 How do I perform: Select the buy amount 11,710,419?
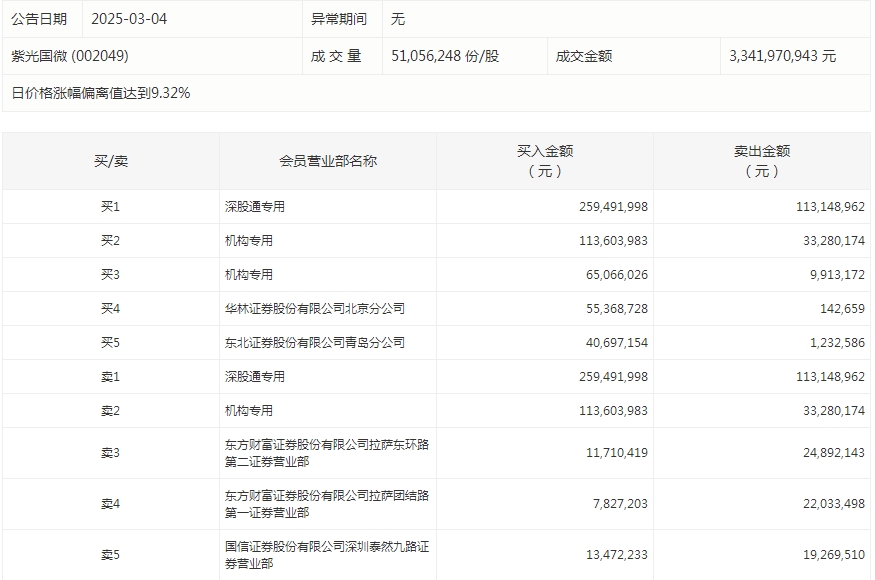coord(617,453)
